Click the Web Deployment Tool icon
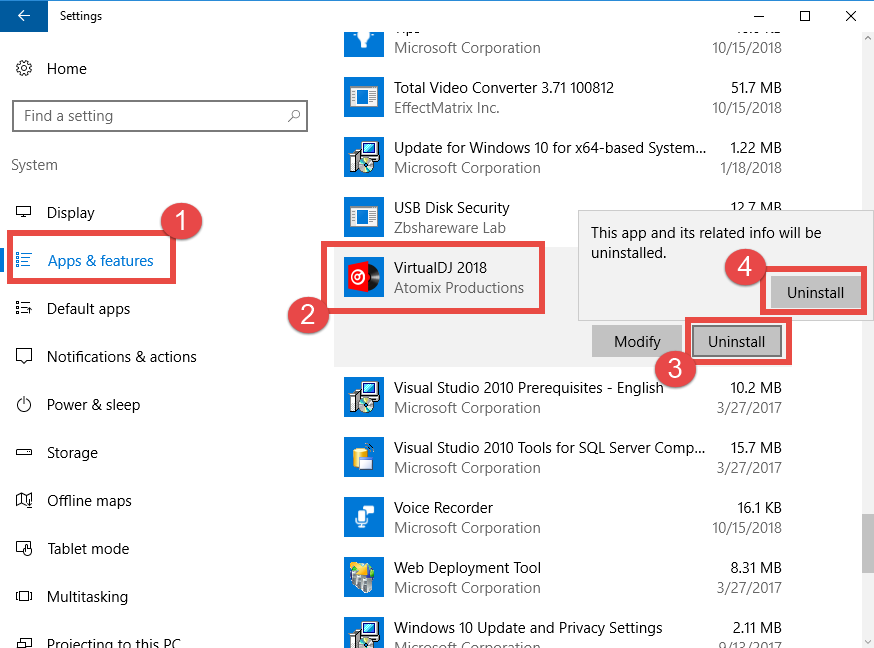874x648 pixels. point(364,577)
